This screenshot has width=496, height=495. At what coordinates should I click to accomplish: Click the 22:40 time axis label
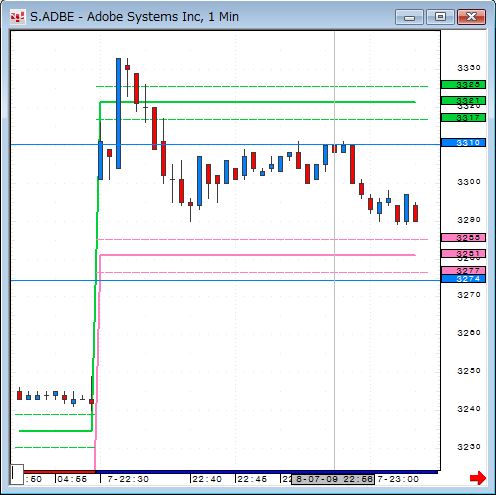207,479
